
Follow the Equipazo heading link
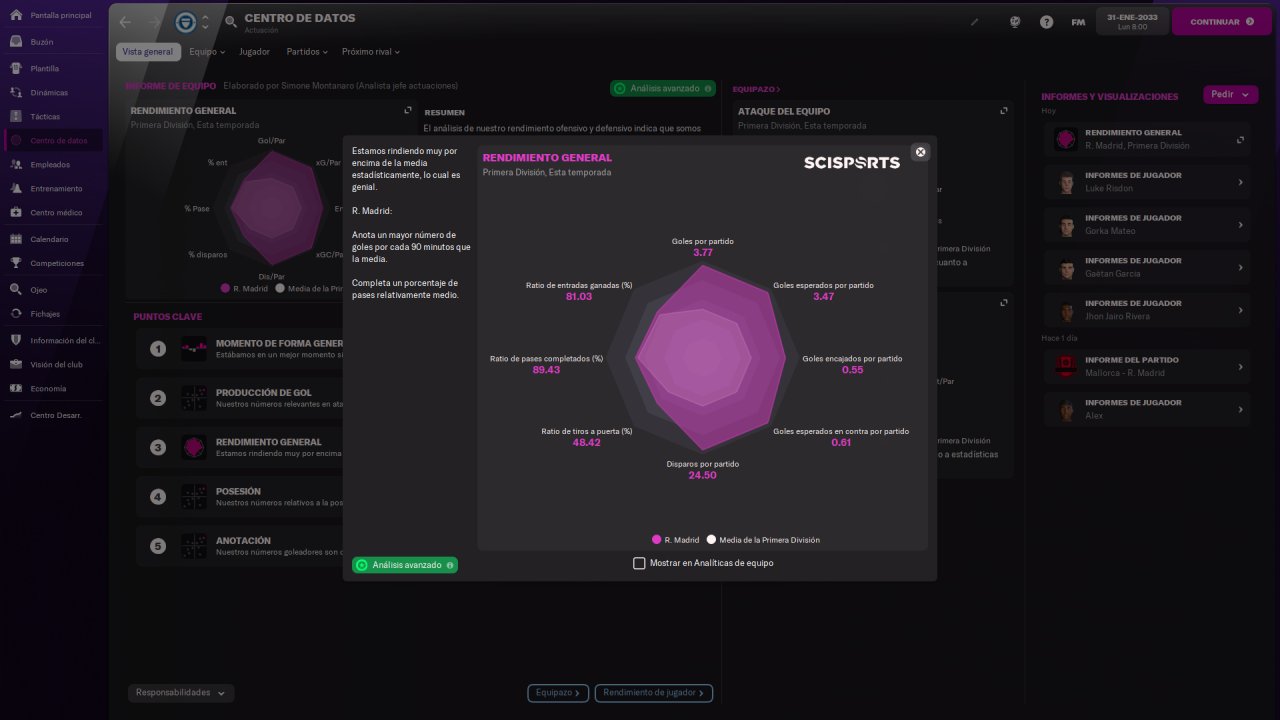tap(757, 89)
